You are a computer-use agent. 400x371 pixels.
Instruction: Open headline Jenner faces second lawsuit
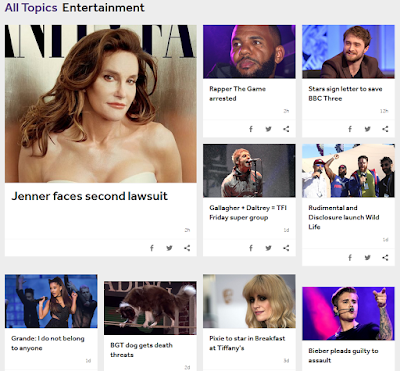point(89,196)
